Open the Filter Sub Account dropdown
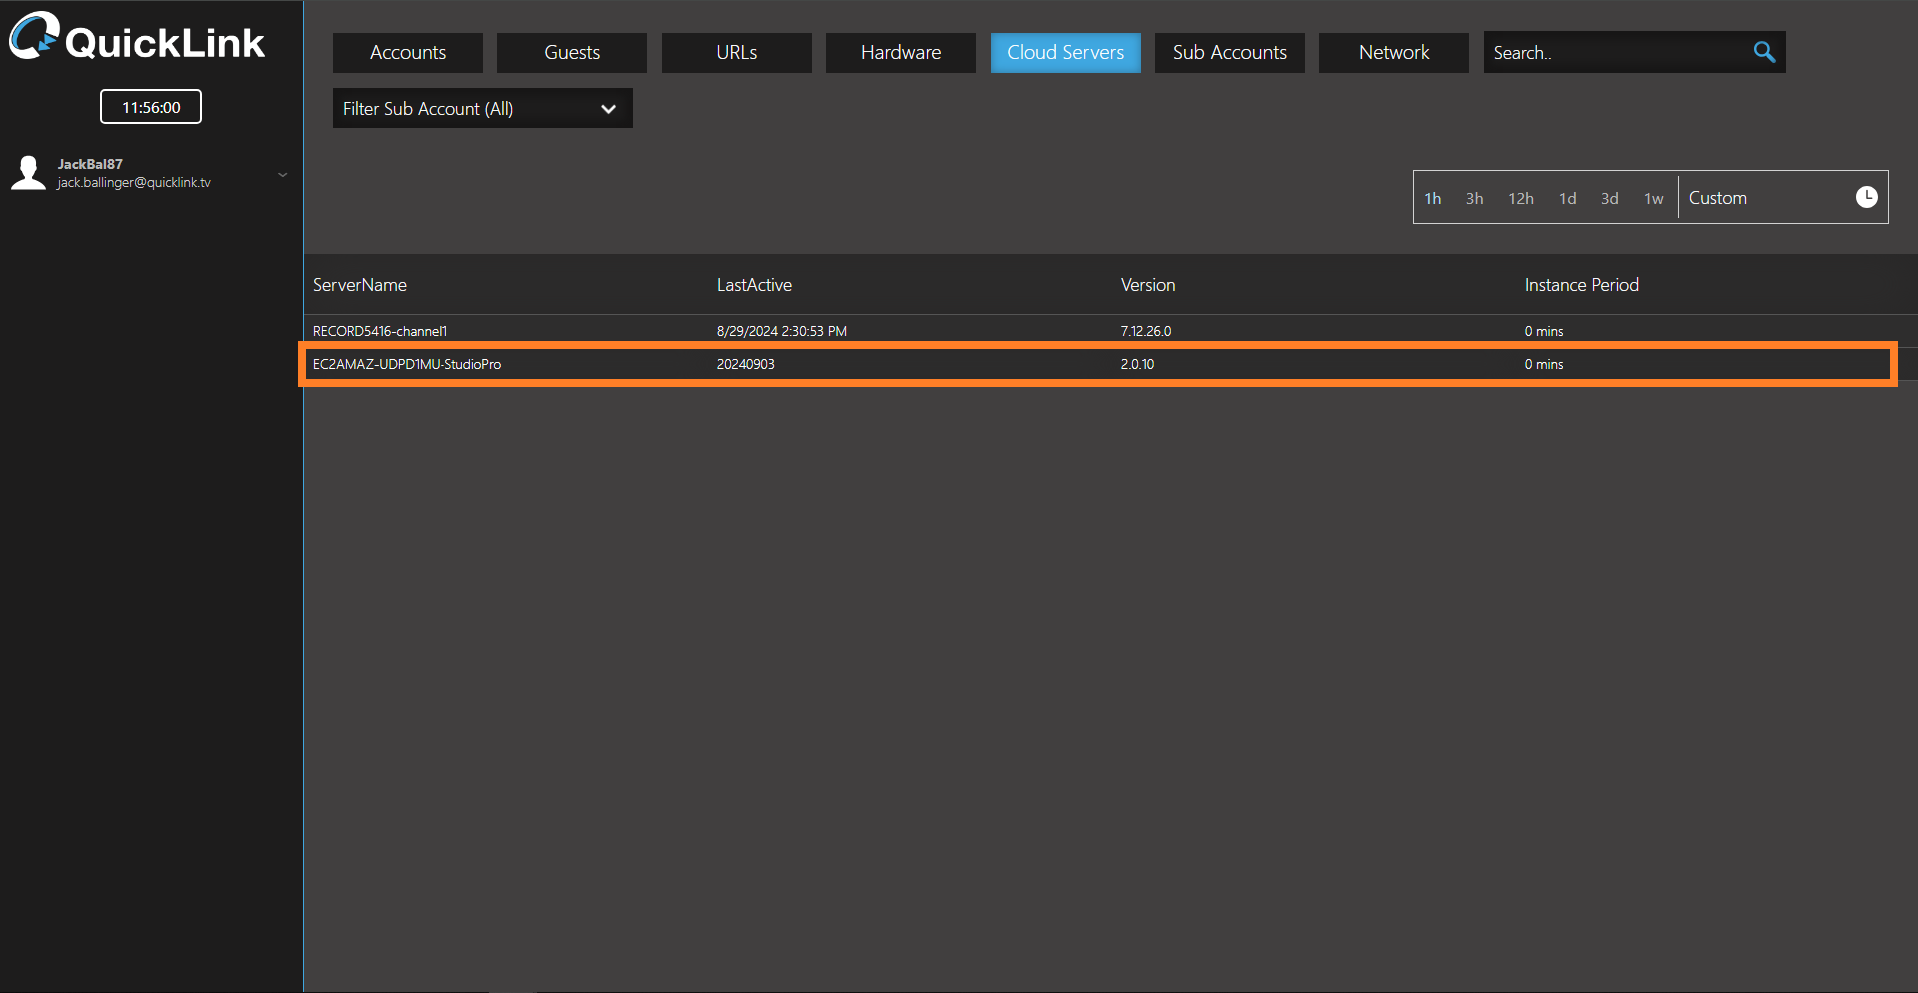1918x993 pixels. click(482, 109)
